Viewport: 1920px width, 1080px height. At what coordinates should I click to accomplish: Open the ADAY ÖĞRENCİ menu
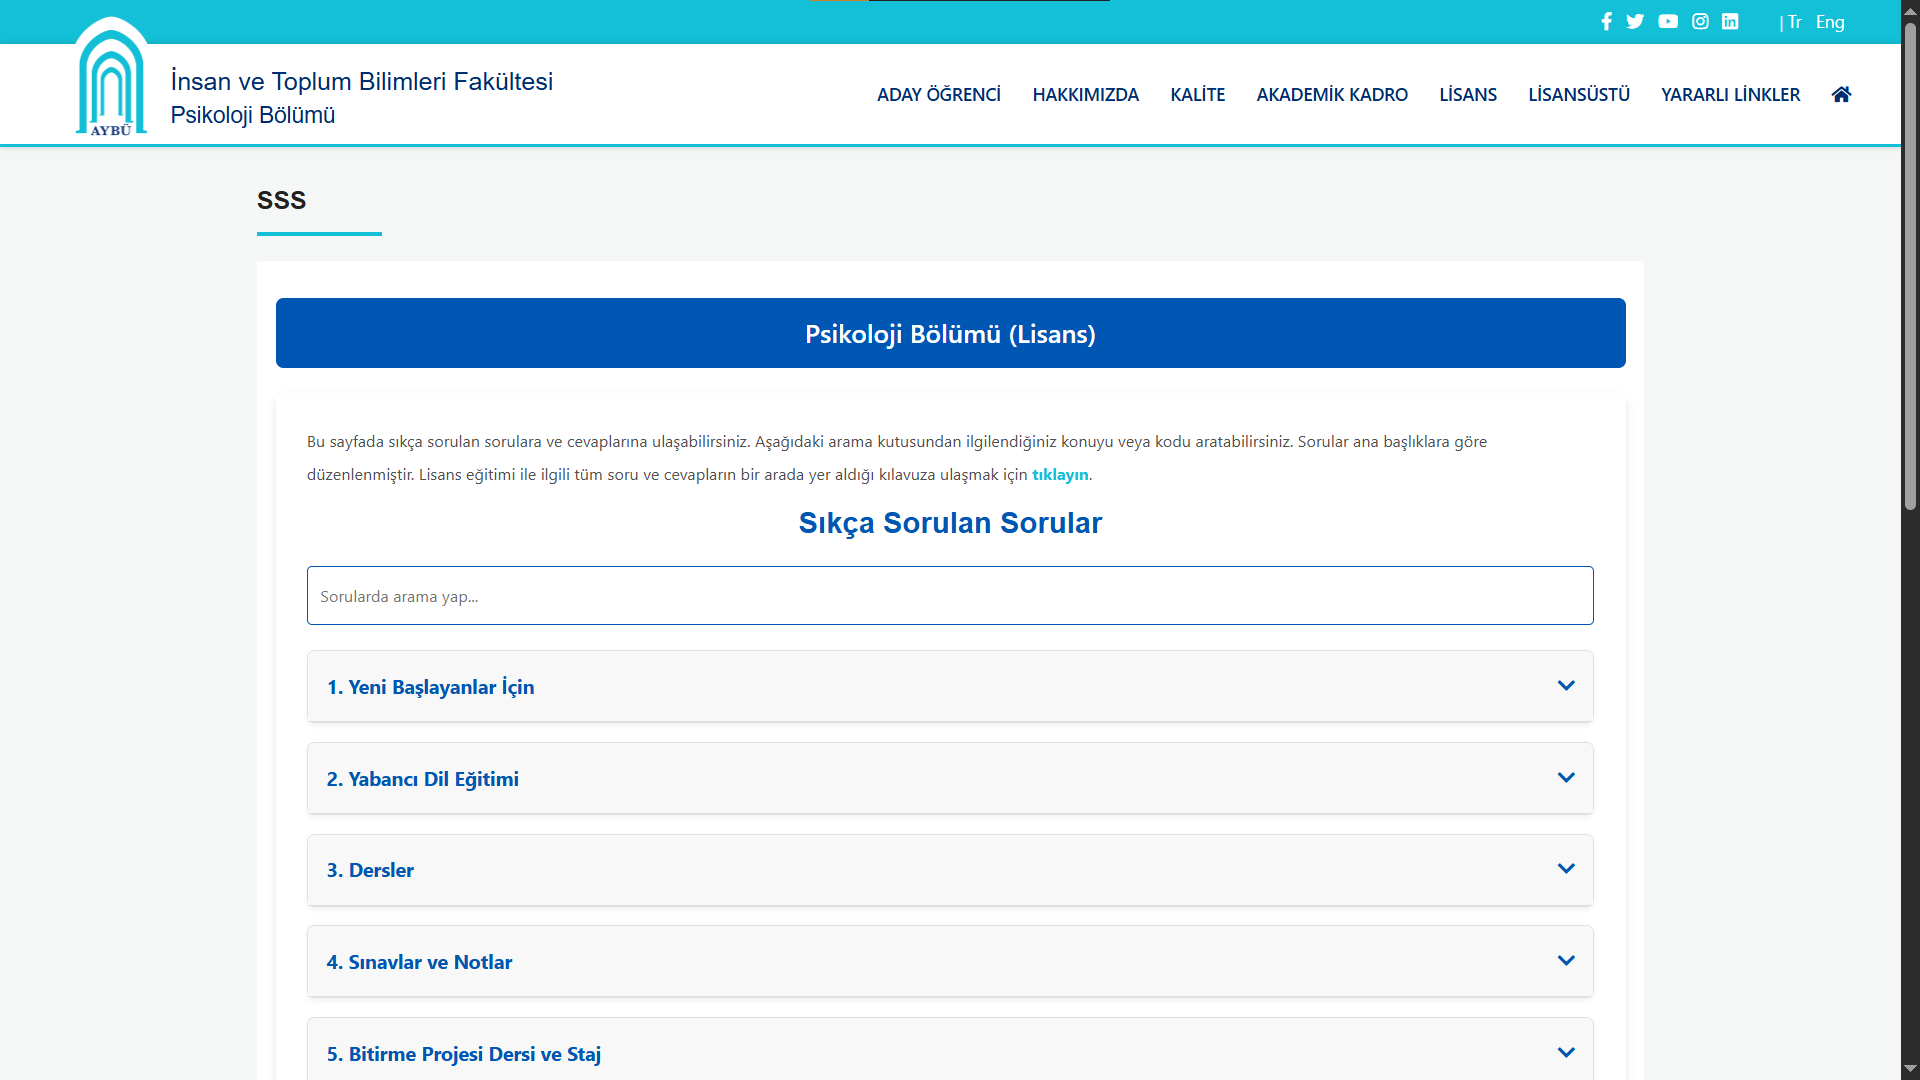938,95
